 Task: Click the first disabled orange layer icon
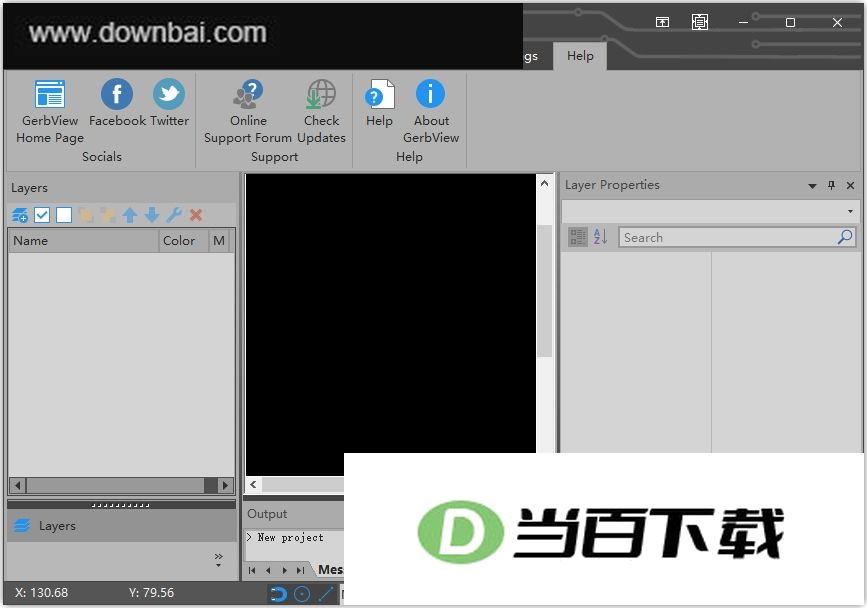[86, 215]
